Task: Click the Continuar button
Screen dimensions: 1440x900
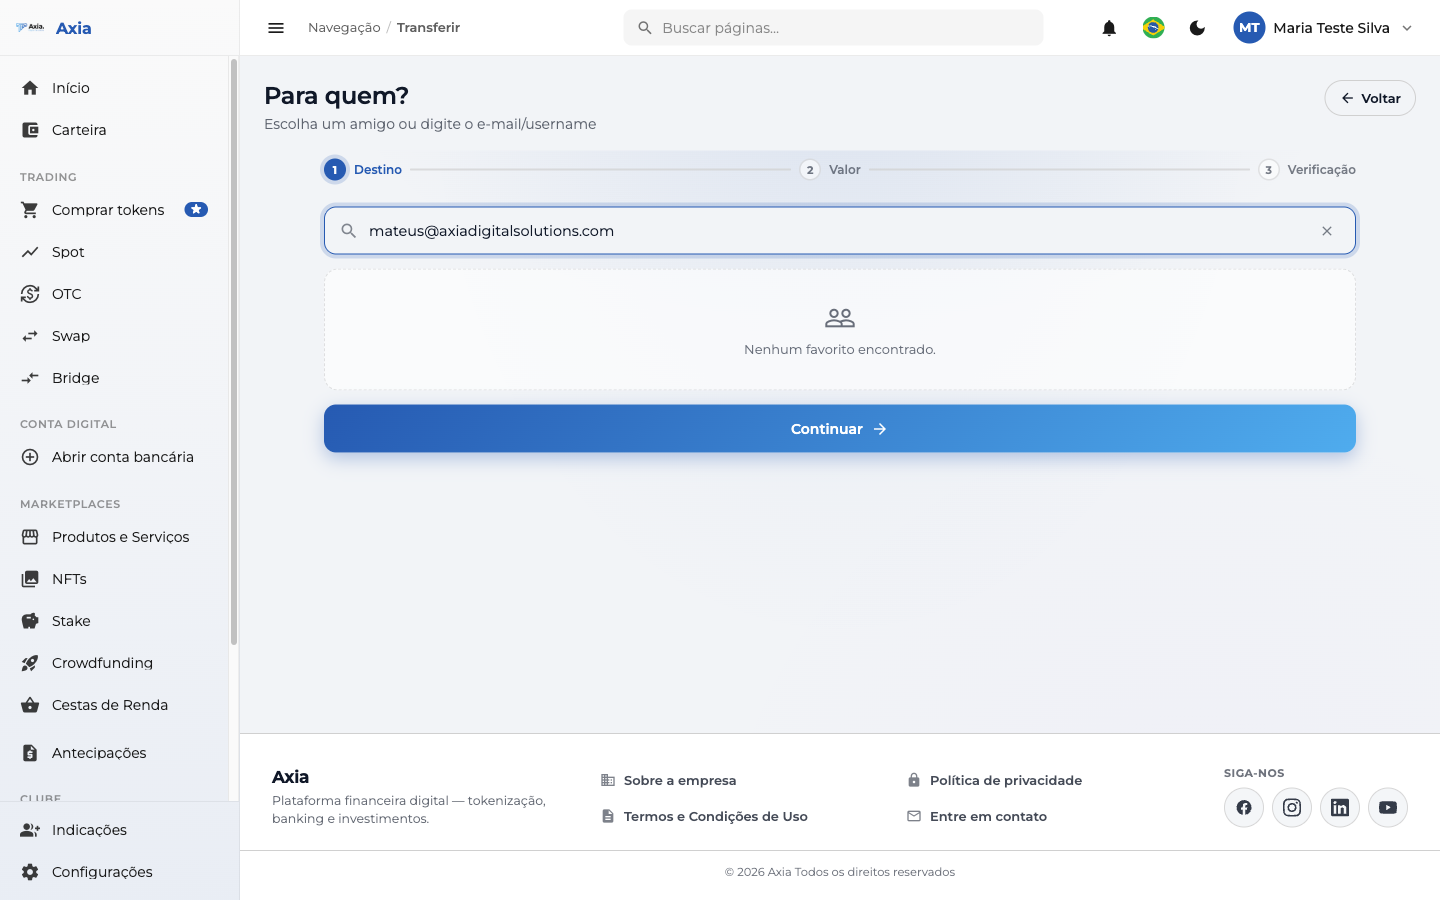Action: [x=840, y=429]
